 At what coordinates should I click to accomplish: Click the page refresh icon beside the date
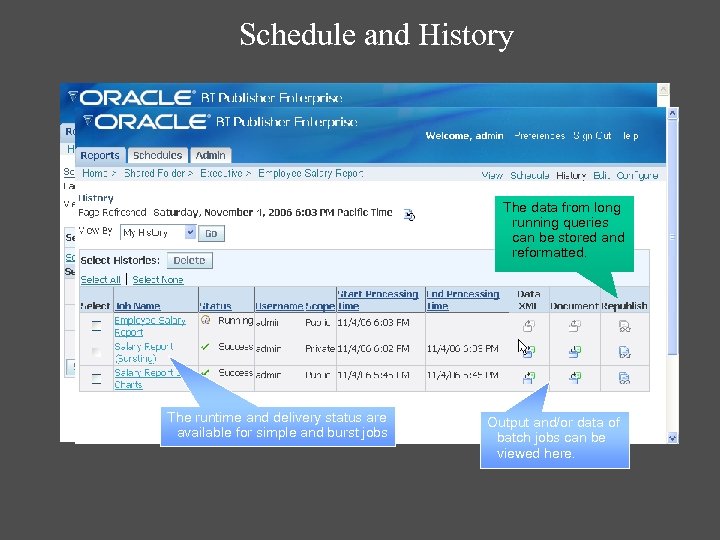tap(409, 214)
